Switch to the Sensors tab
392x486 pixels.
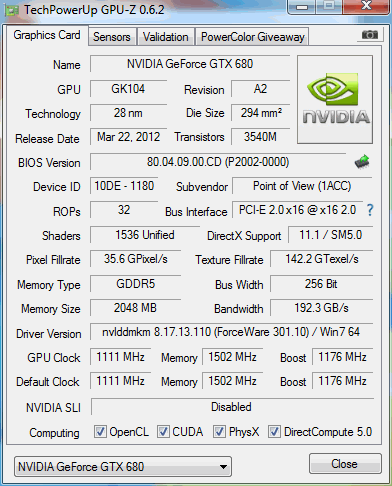[x=112, y=37]
